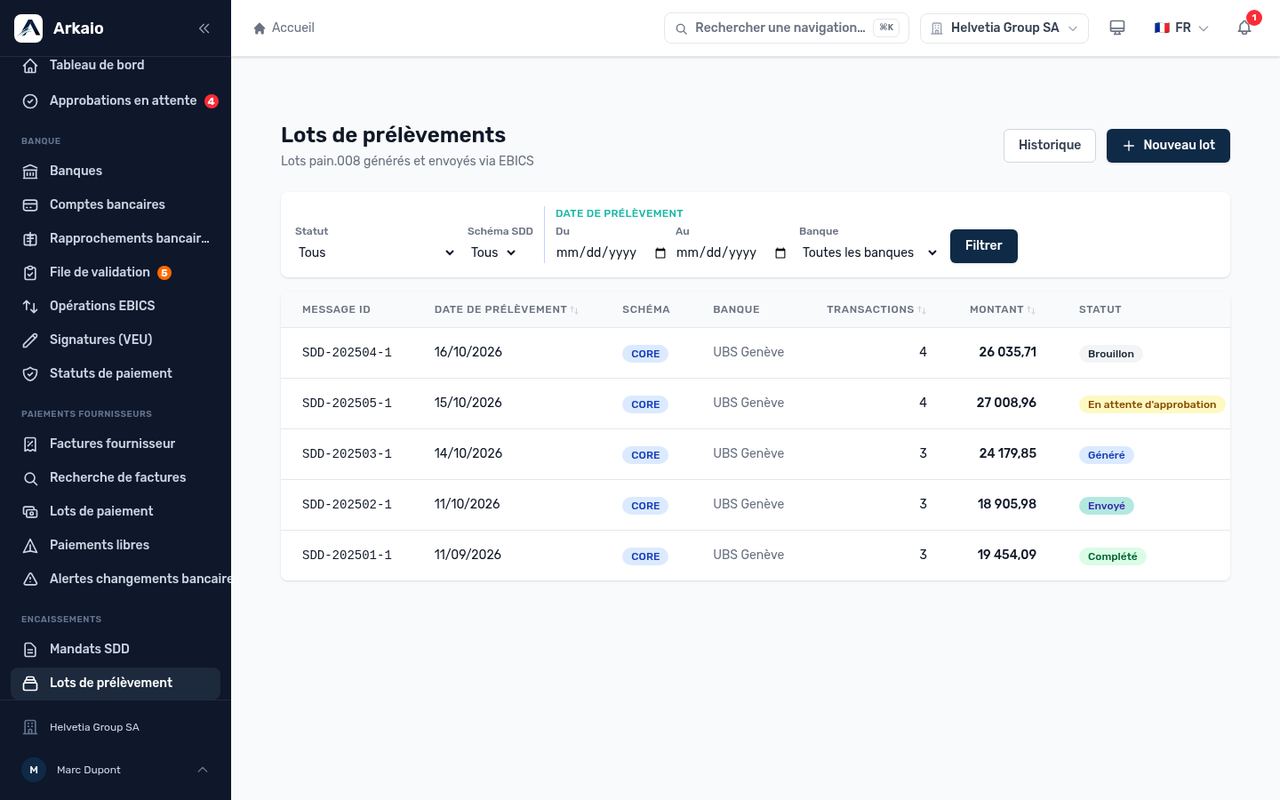Click the Du date input field

[x=611, y=253]
